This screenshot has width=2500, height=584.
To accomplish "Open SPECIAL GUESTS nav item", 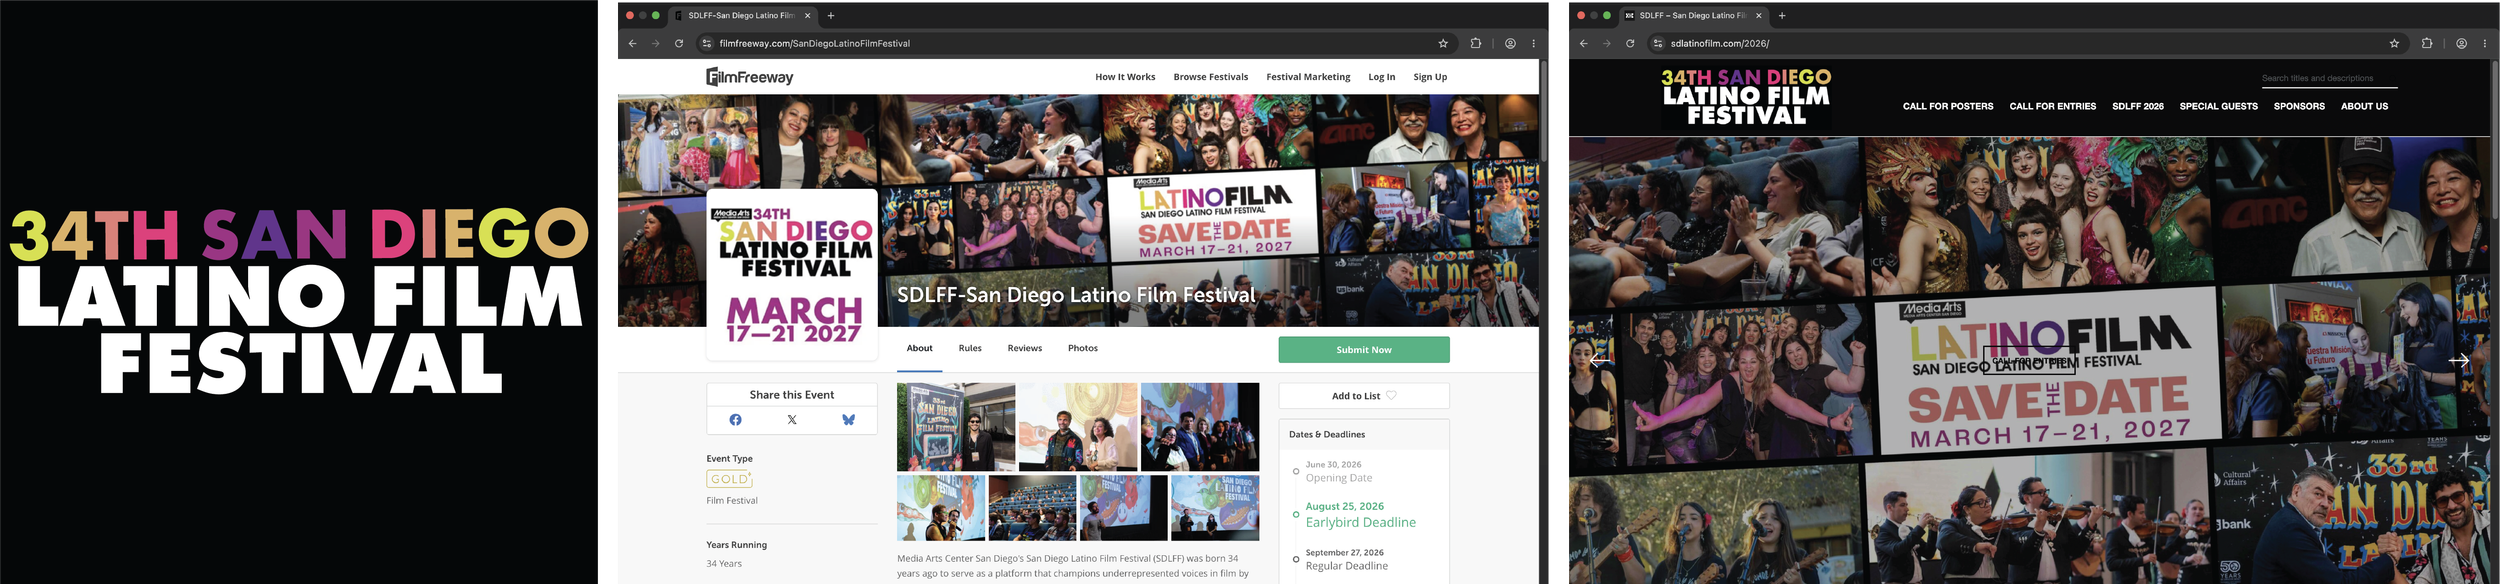I will pyautogui.click(x=2218, y=106).
